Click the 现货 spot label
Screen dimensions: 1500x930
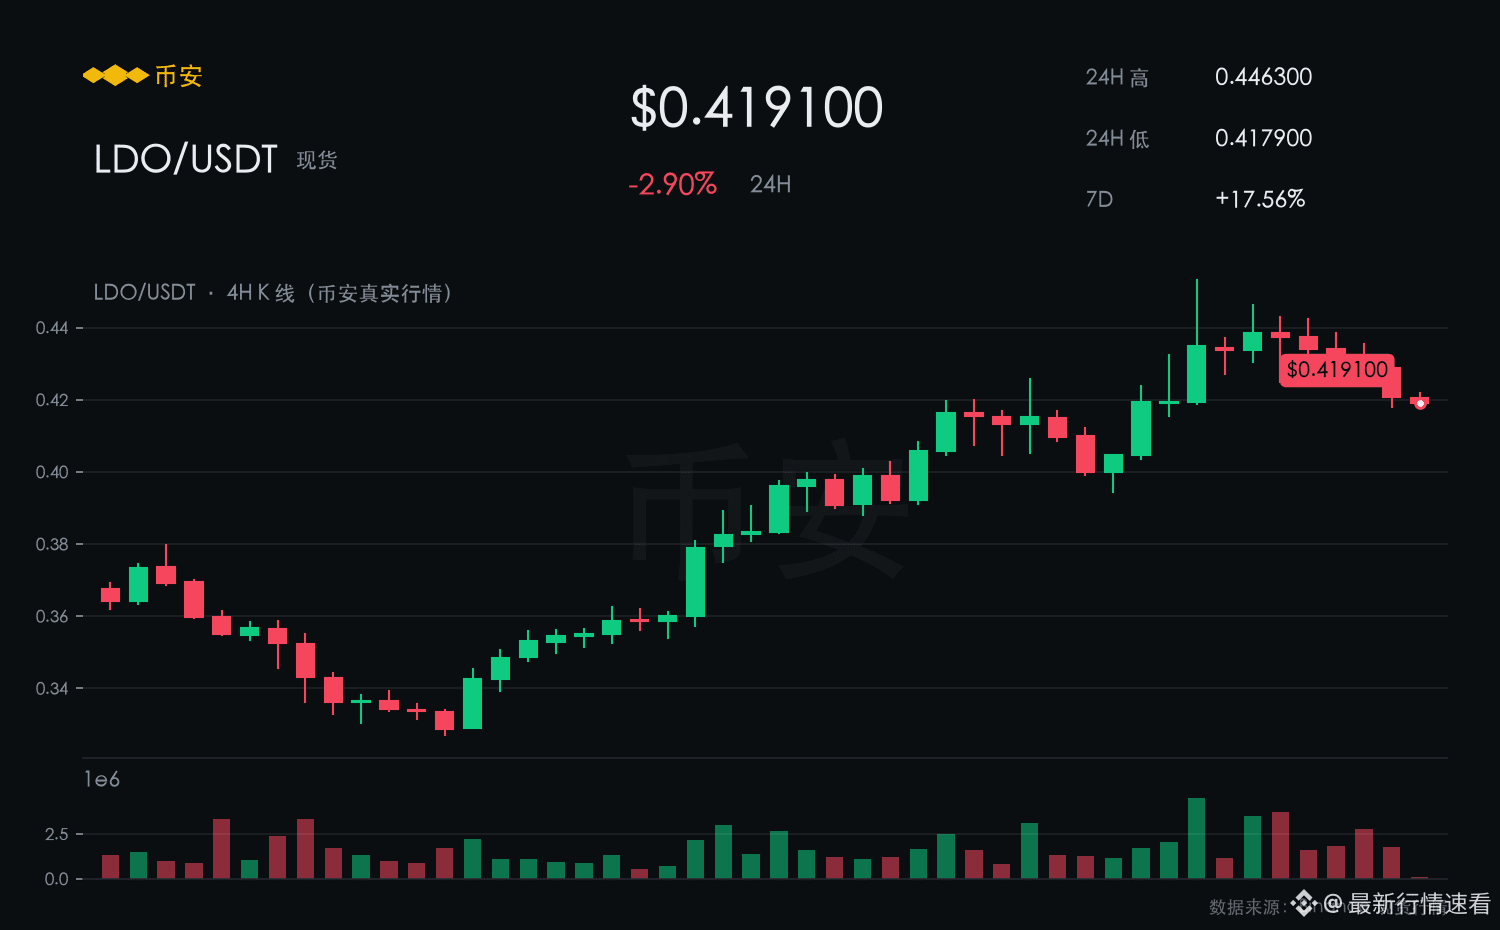[x=317, y=160]
